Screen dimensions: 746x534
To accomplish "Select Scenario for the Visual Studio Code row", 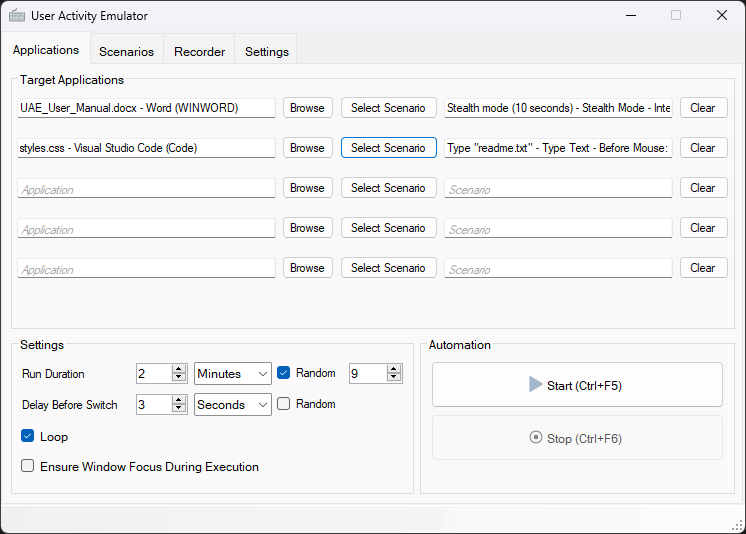I will pos(388,148).
